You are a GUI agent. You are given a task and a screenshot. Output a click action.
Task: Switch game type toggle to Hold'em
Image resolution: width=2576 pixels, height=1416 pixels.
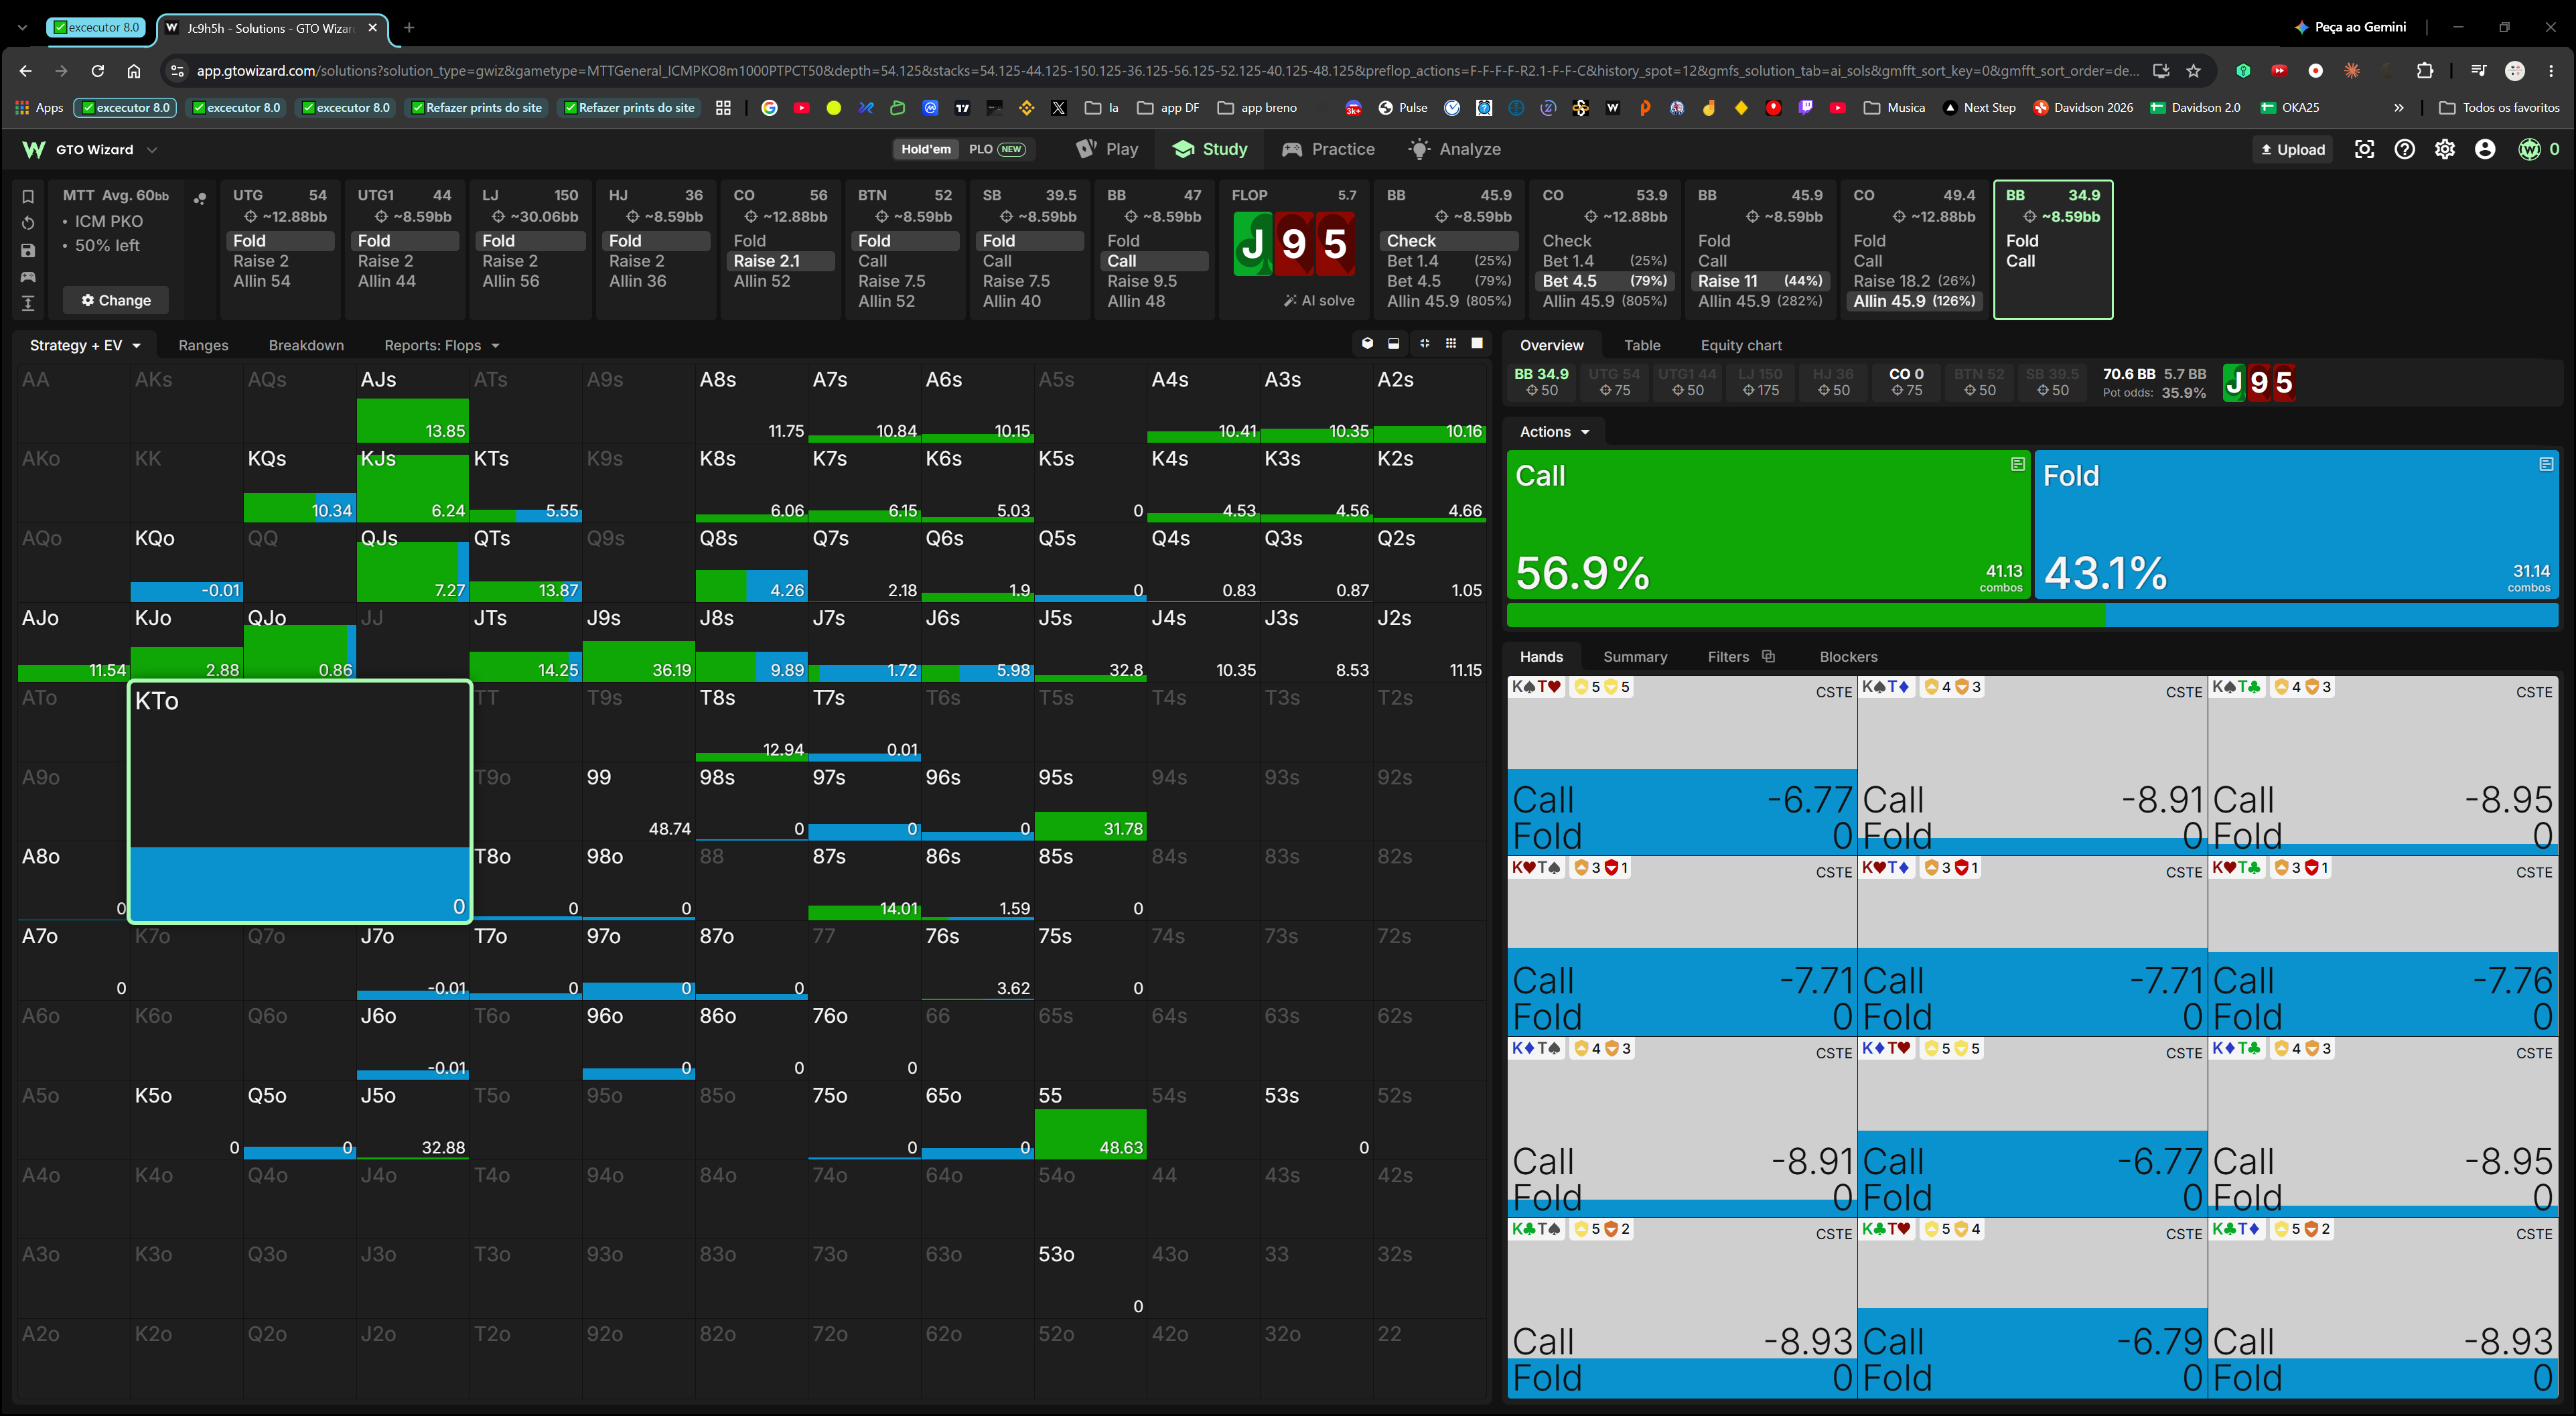(x=926, y=149)
